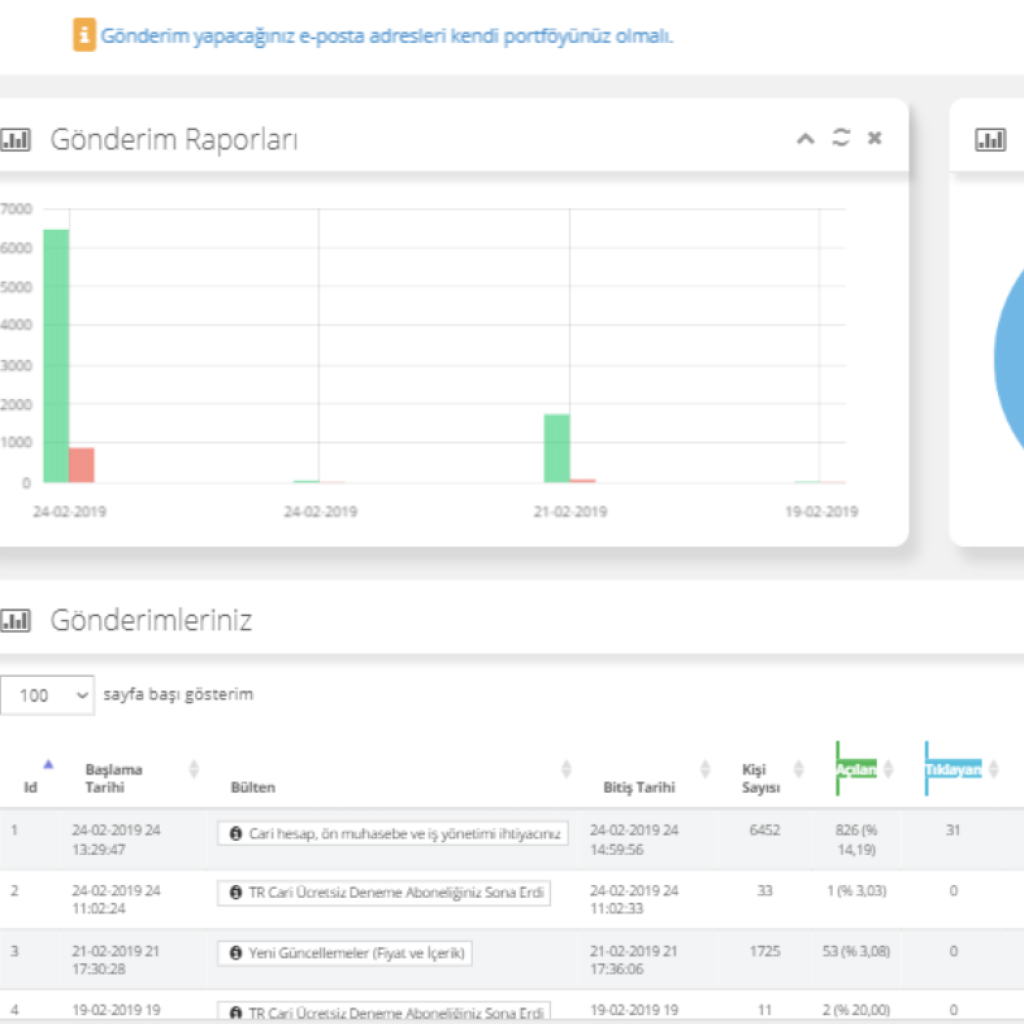Open the e-posta portföy notice link

386,36
